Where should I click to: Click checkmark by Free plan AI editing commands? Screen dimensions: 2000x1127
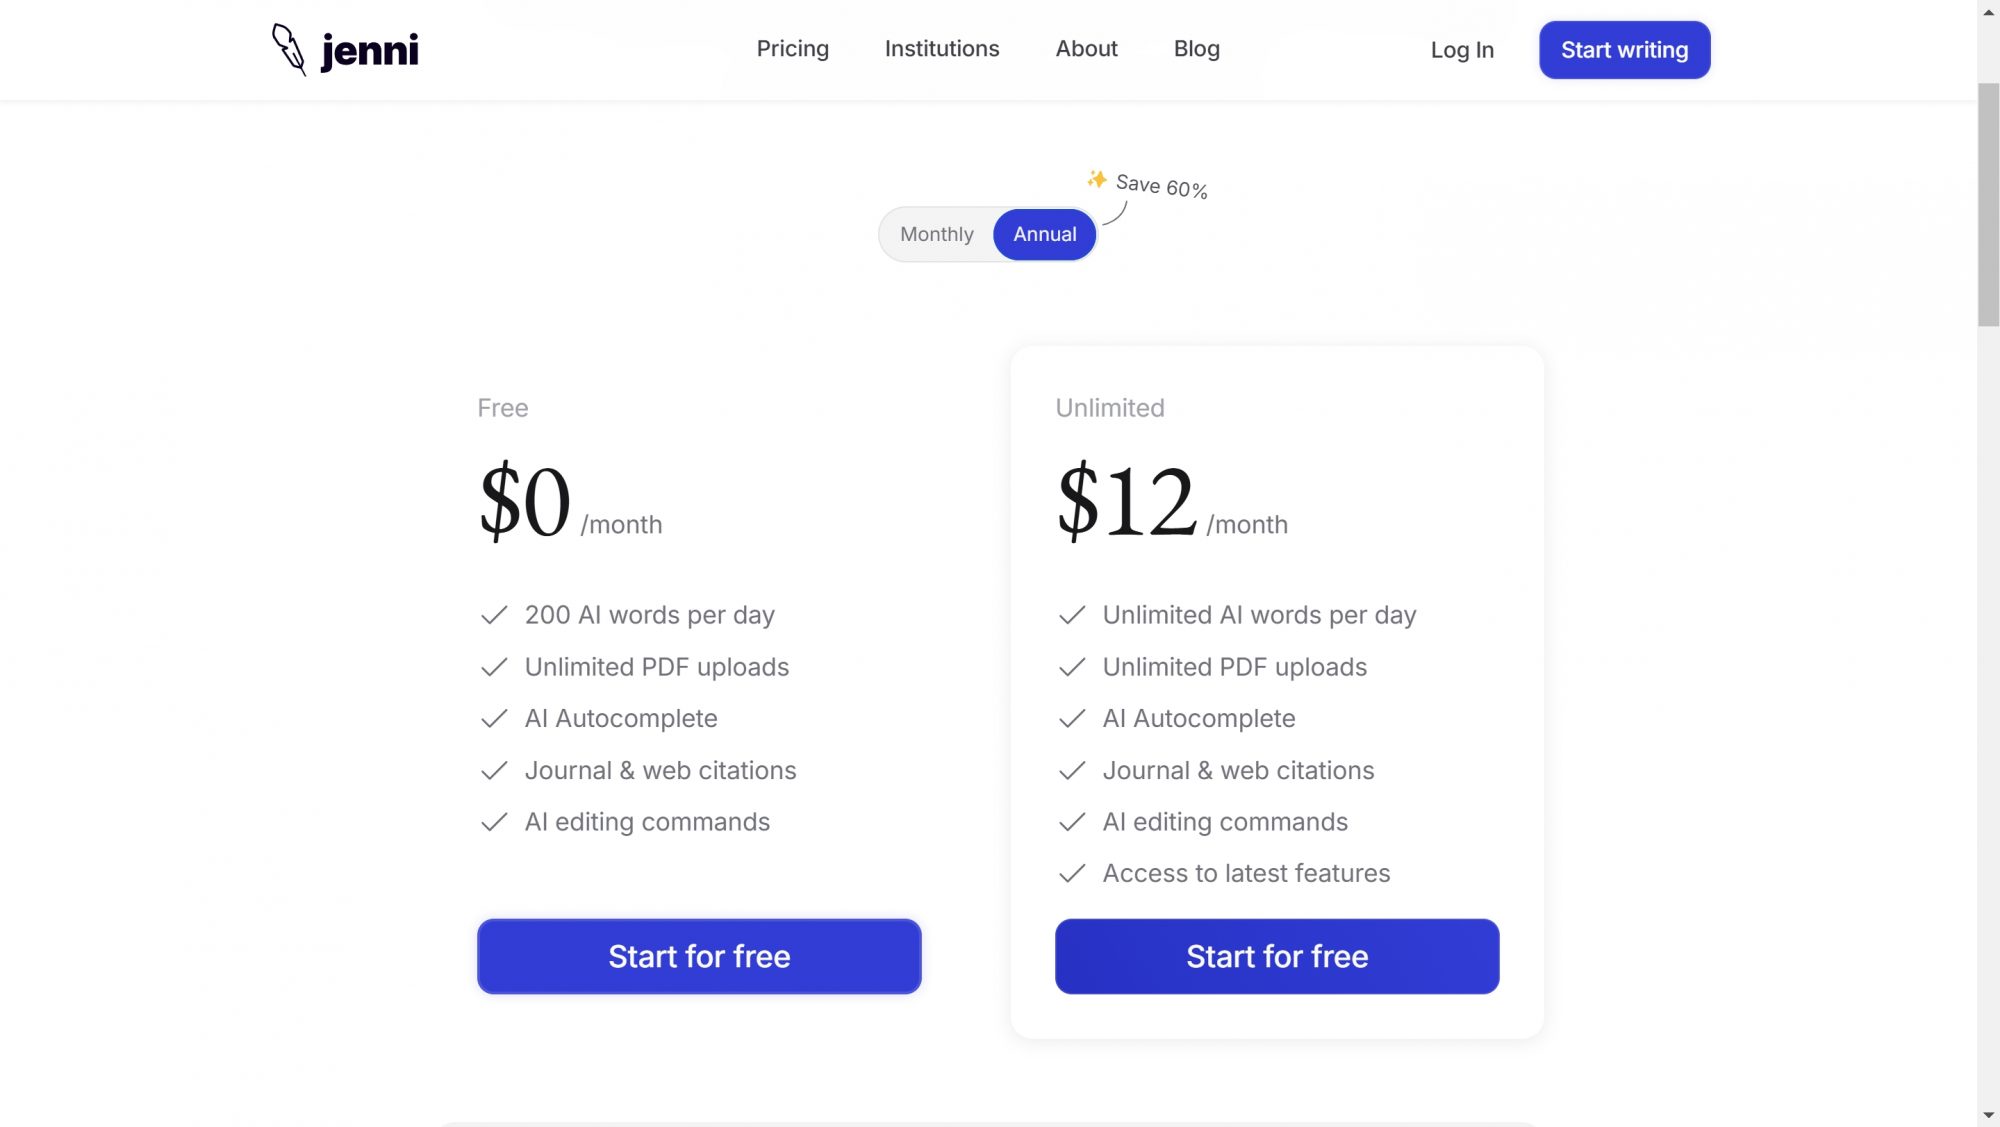click(494, 822)
